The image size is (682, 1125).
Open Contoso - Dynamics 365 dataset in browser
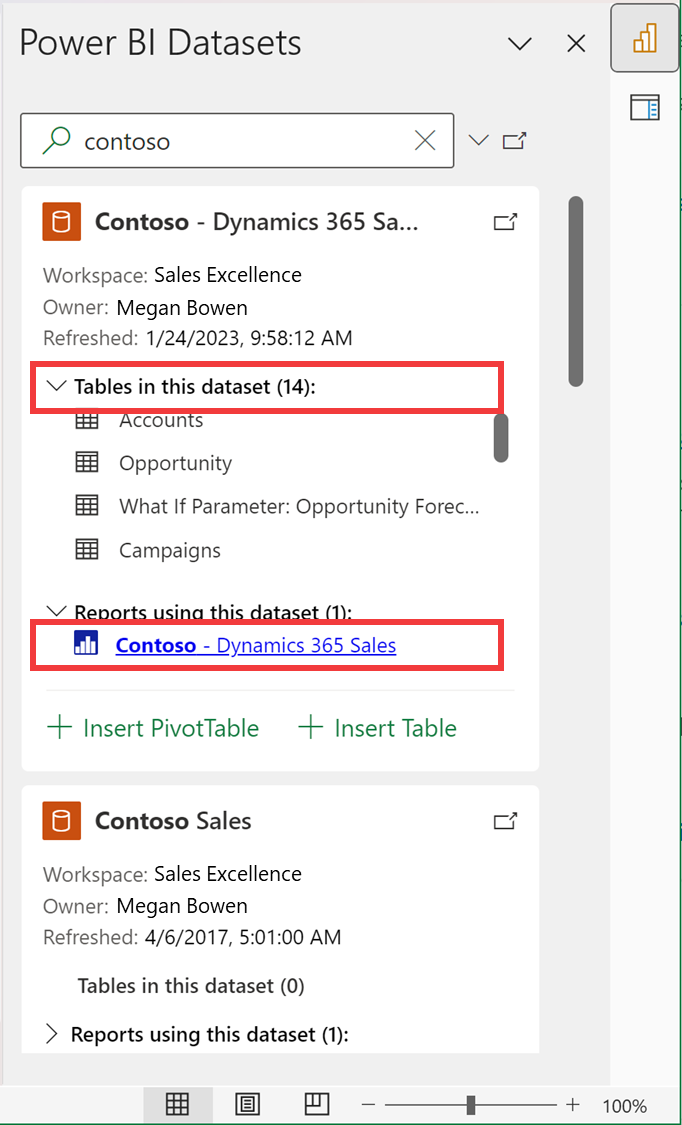(505, 222)
